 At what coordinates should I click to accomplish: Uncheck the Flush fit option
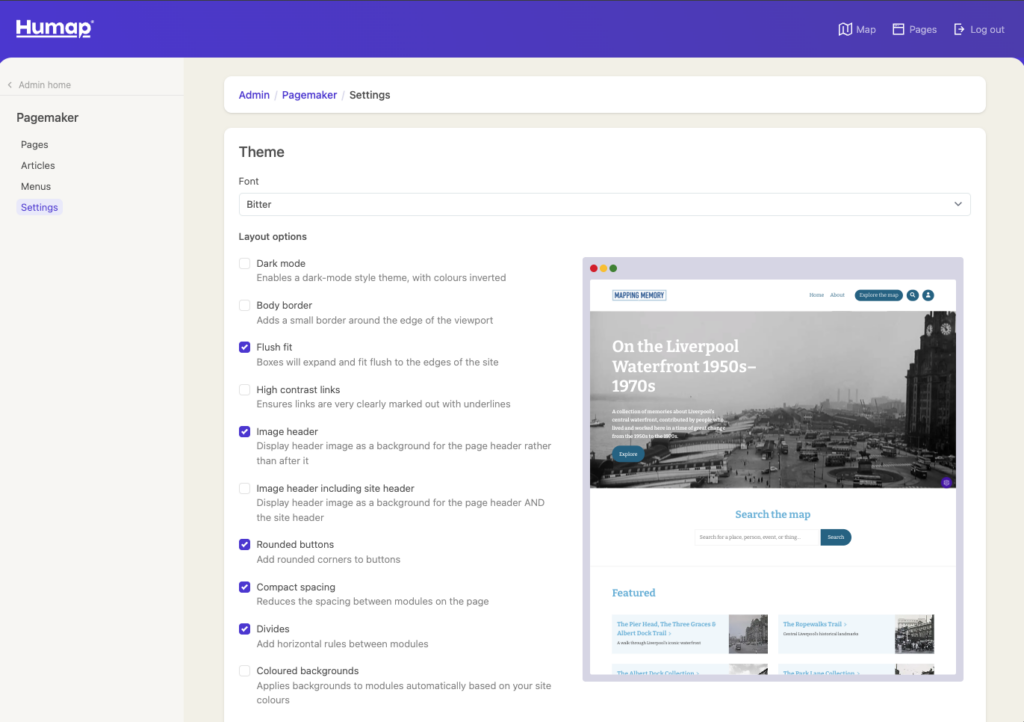coord(245,348)
